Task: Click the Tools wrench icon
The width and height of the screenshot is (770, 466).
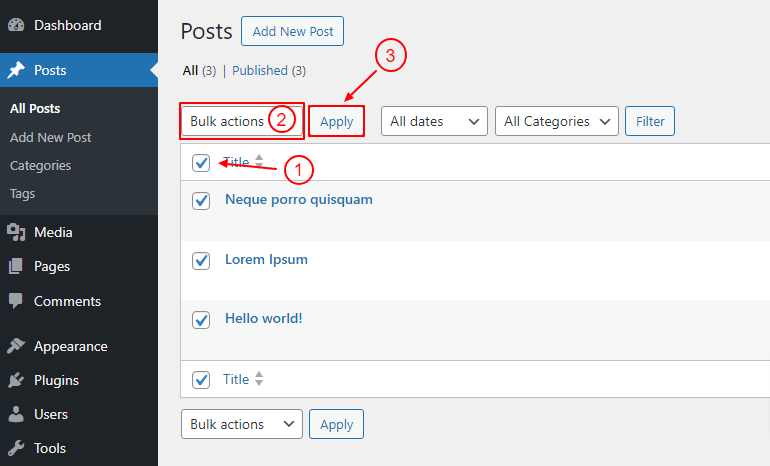Action: point(16,448)
